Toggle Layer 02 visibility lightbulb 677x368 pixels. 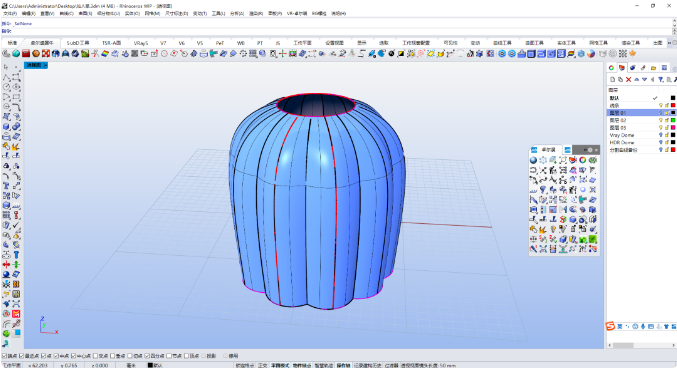pos(660,120)
